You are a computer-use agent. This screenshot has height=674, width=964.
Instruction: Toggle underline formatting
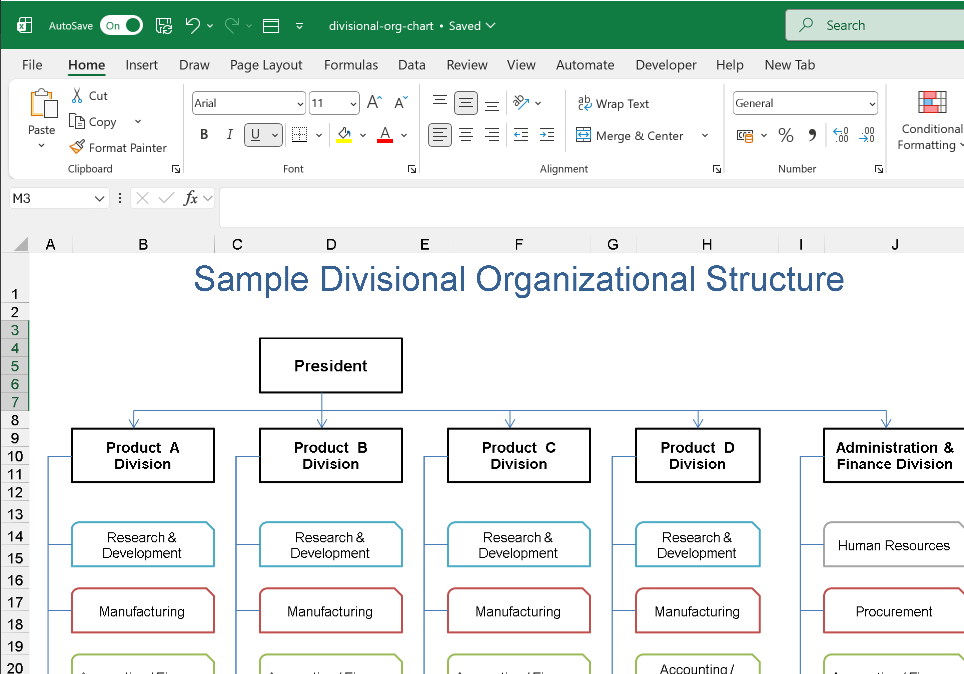[258, 133]
